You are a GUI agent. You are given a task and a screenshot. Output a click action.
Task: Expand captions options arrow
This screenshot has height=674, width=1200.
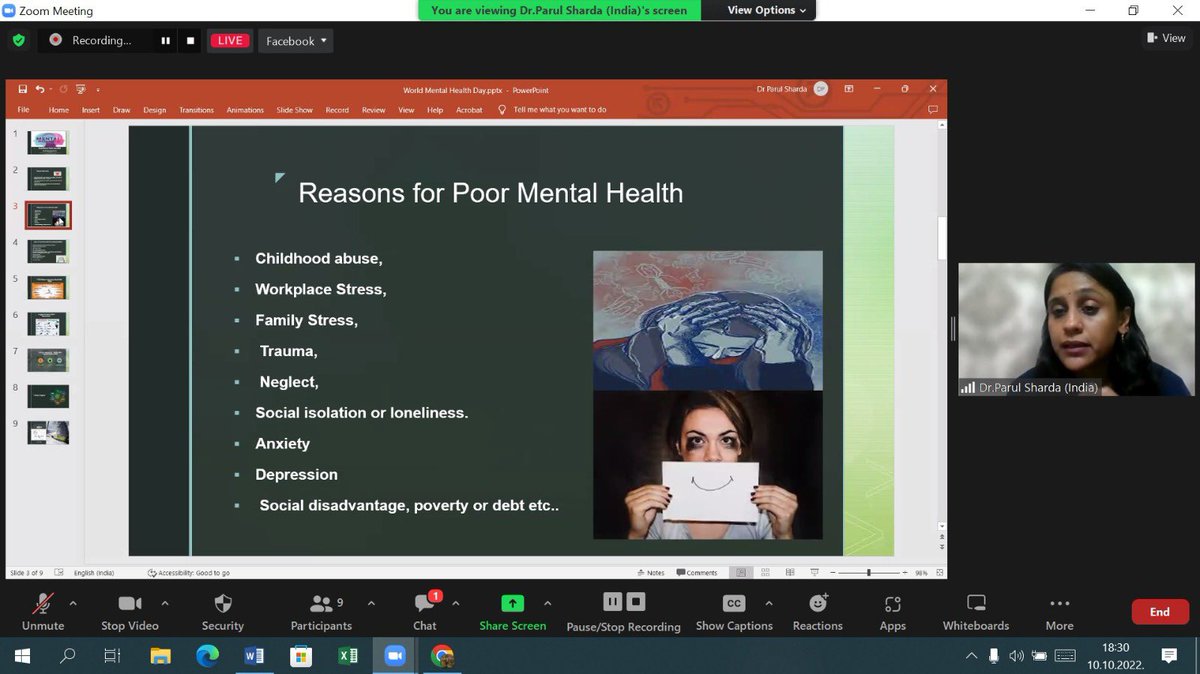pyautogui.click(x=768, y=603)
